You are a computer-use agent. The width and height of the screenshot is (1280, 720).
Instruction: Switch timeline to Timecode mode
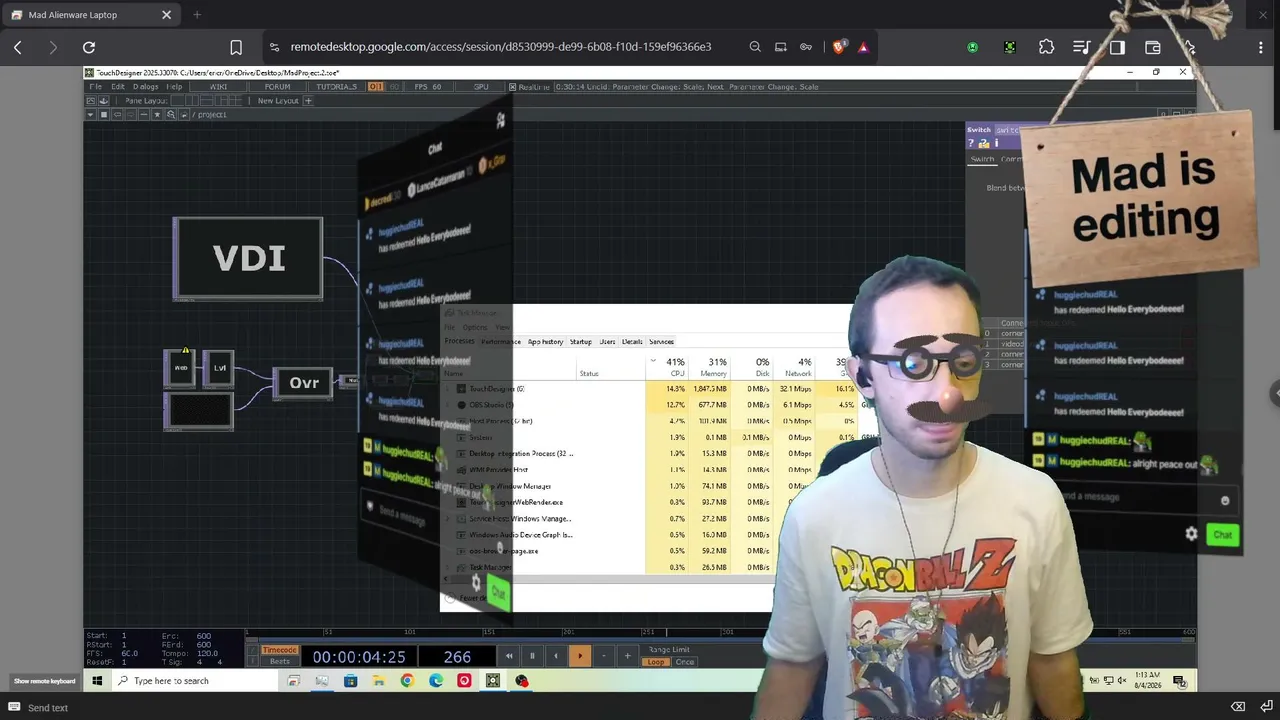(279, 650)
